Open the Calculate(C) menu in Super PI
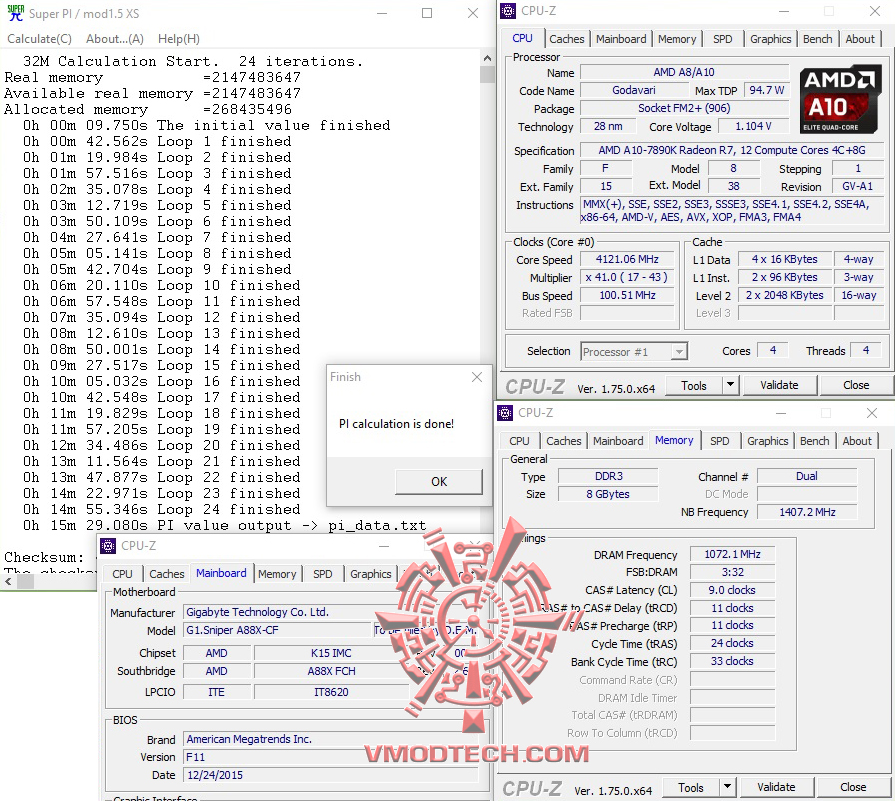 pos(39,39)
